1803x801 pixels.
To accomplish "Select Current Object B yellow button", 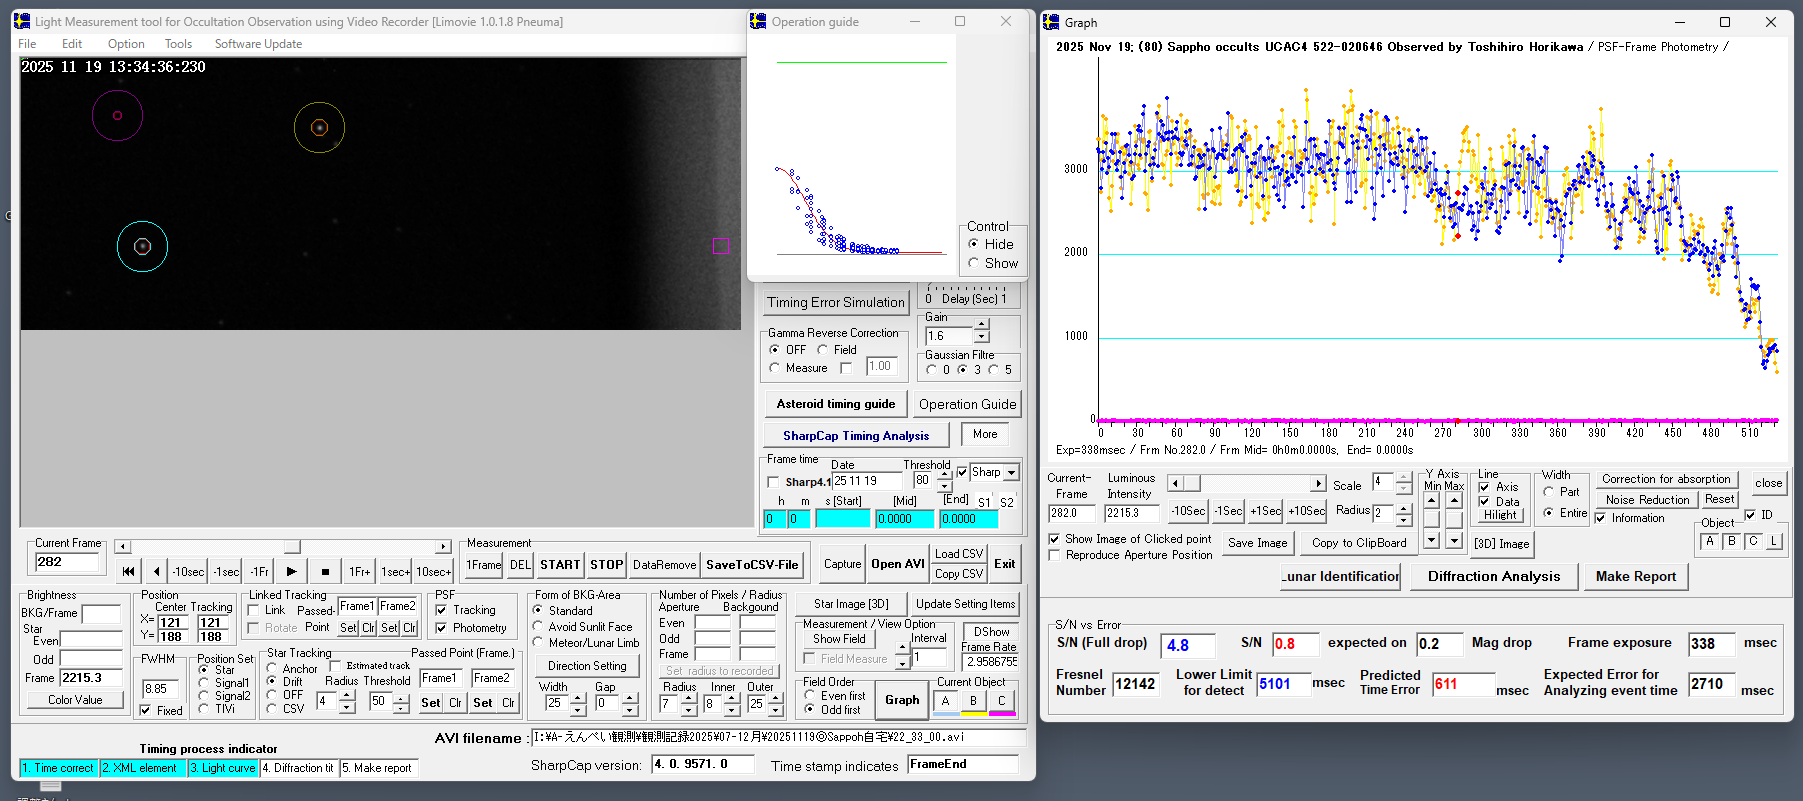I will (973, 701).
